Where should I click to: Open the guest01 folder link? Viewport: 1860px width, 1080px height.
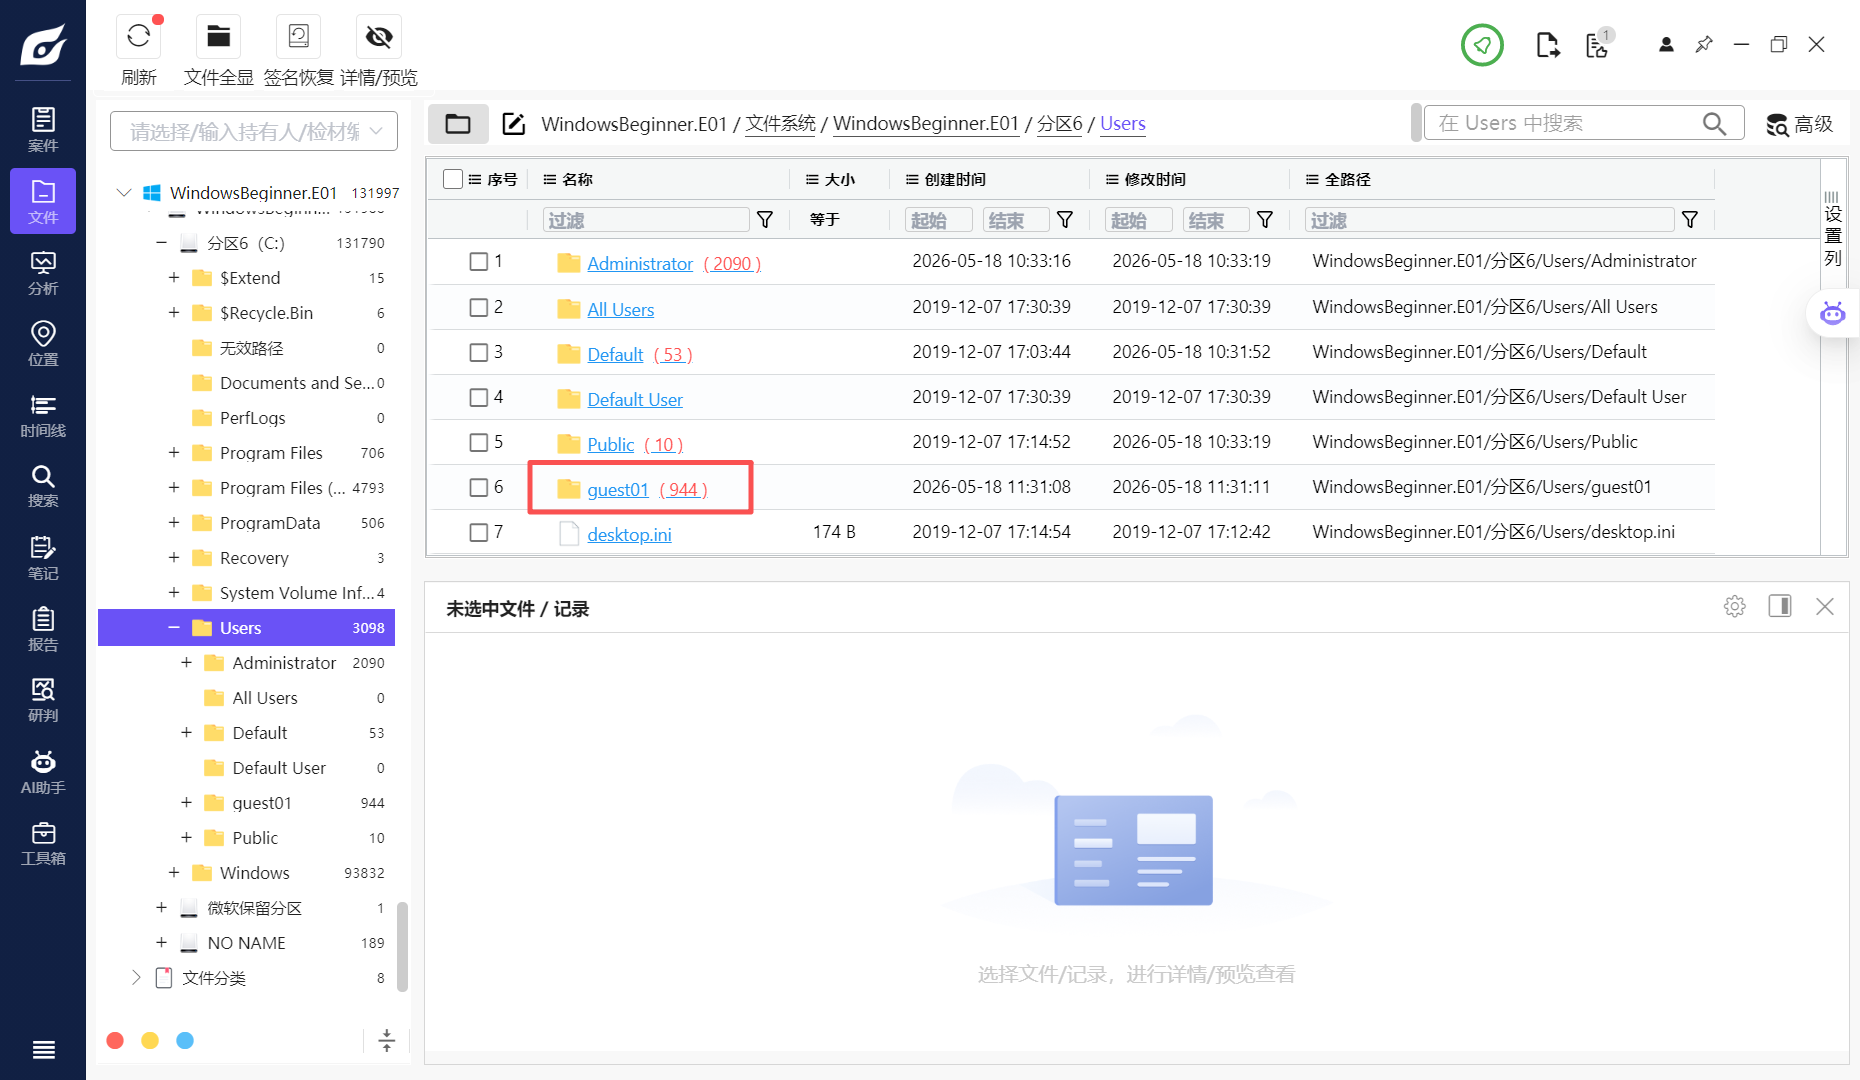click(x=618, y=490)
